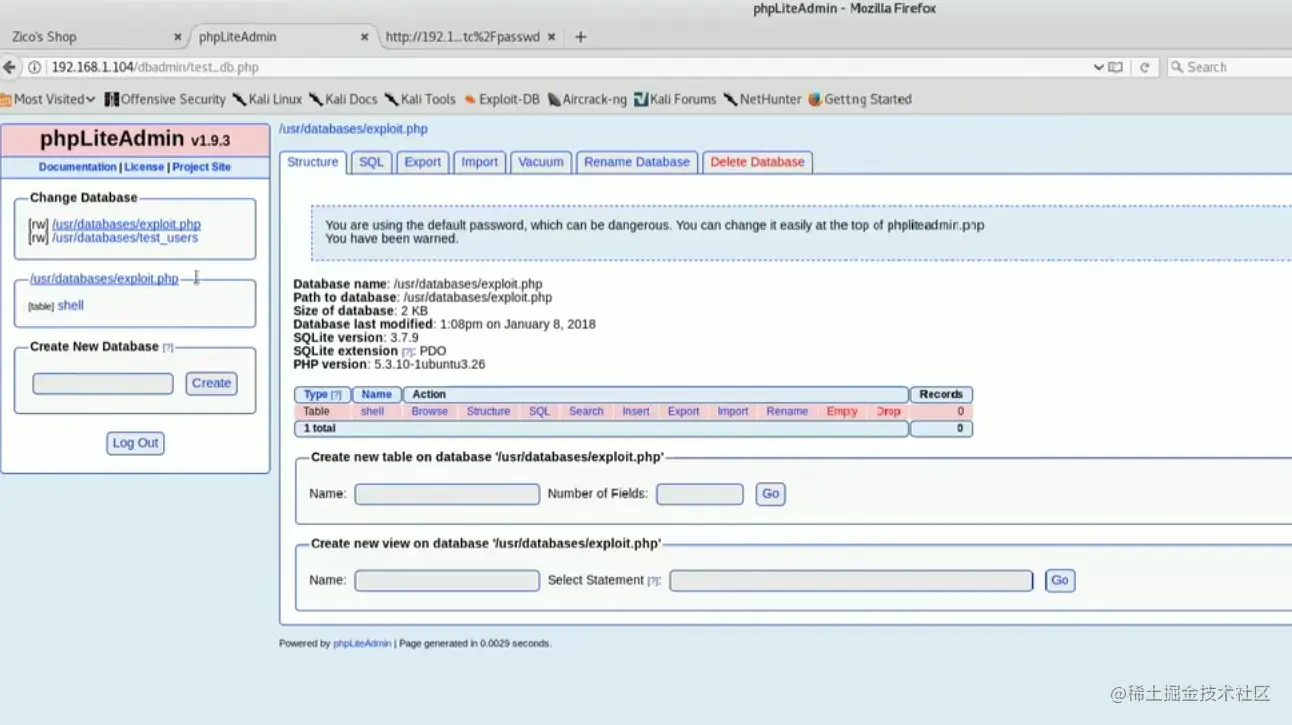Click Go button for create new table
This screenshot has height=725, width=1292.
tap(770, 494)
